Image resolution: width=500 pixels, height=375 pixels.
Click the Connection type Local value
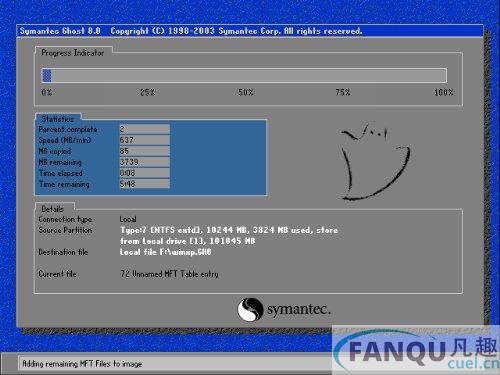coord(128,219)
